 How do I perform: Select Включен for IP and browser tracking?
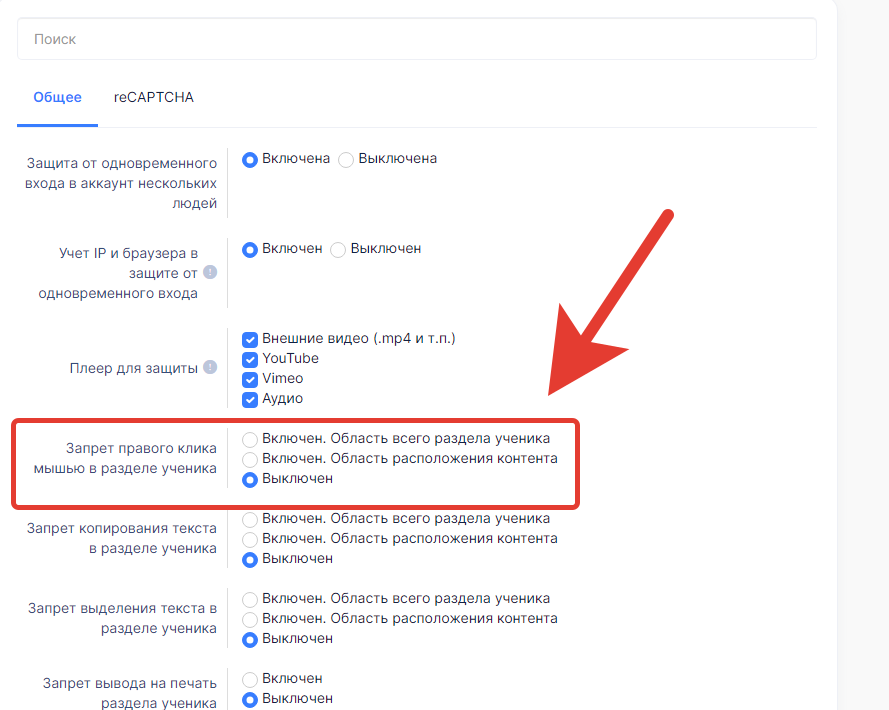(250, 250)
